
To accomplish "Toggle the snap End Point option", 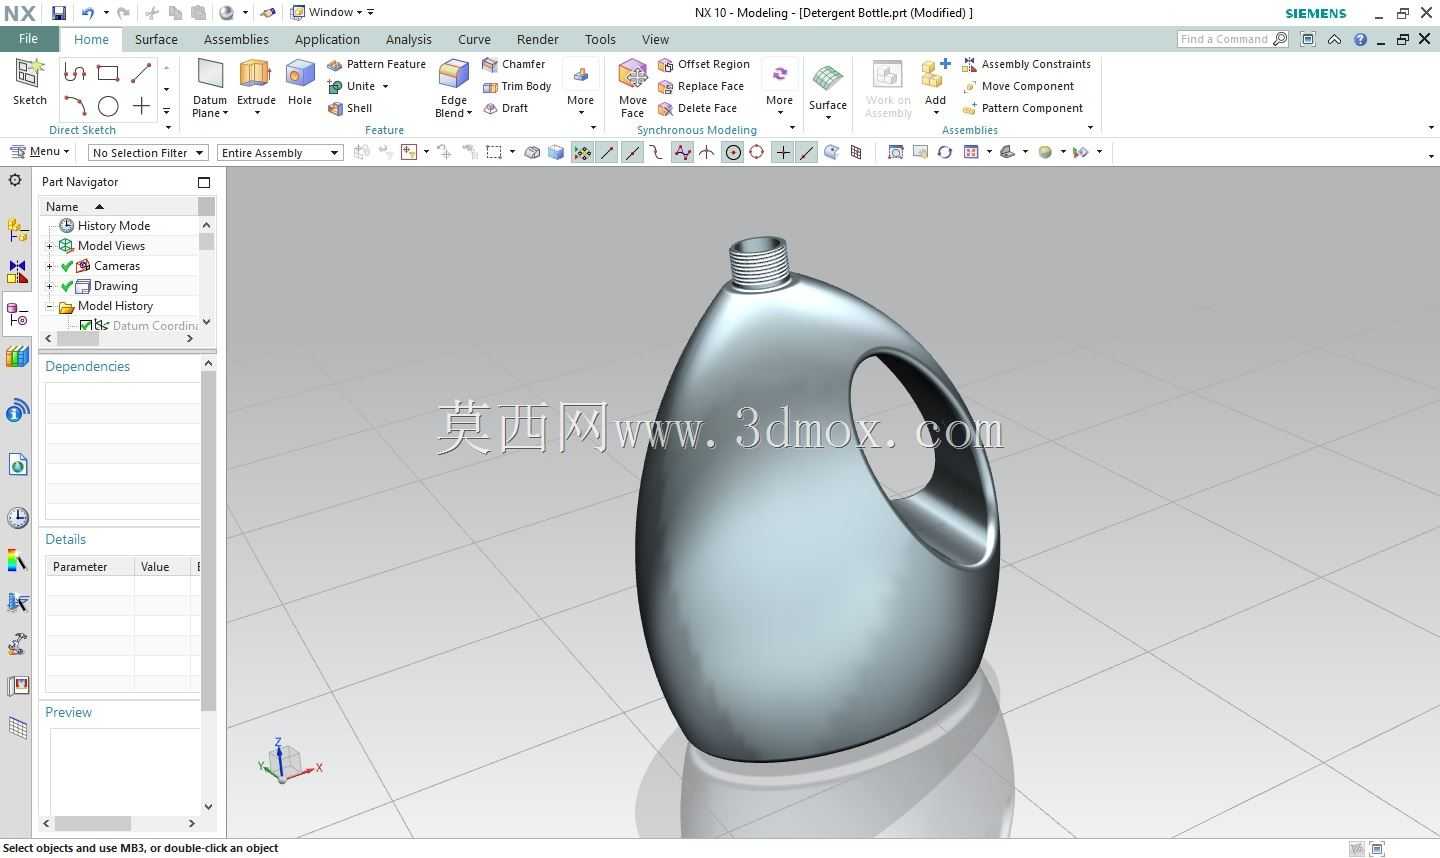I will tap(607, 152).
